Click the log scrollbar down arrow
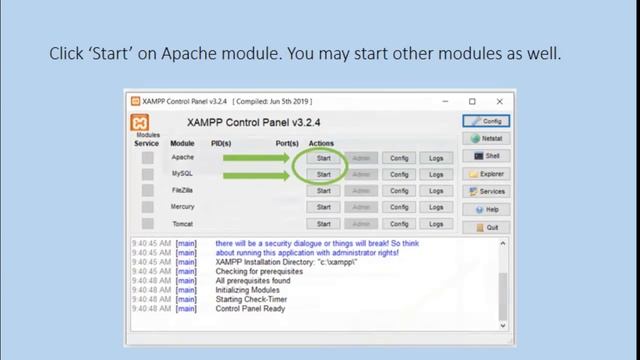The height and width of the screenshot is (360, 640). pyautogui.click(x=503, y=325)
